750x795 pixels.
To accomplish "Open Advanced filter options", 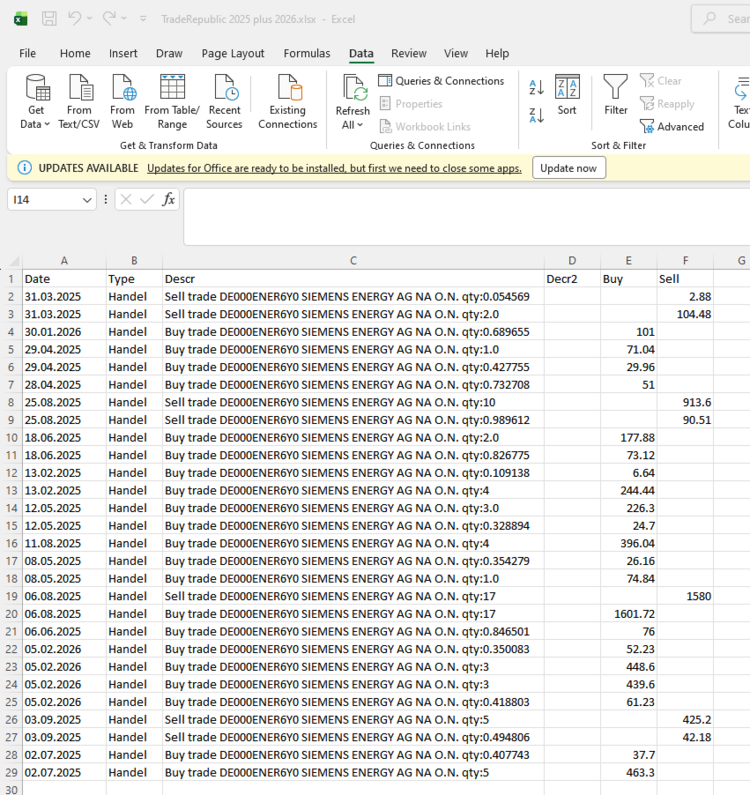I will click(671, 127).
